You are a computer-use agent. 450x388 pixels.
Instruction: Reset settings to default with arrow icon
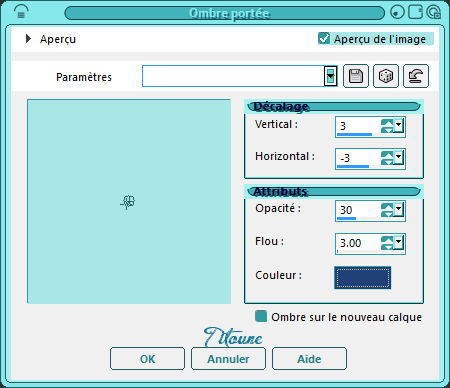[416, 76]
